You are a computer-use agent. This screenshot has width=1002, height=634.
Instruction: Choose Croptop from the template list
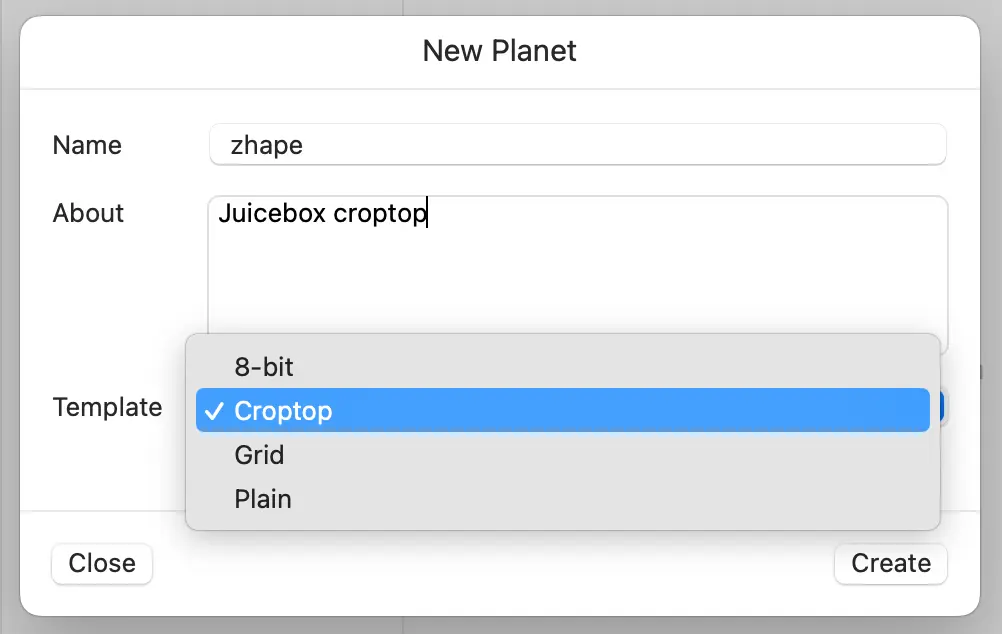click(x=283, y=410)
